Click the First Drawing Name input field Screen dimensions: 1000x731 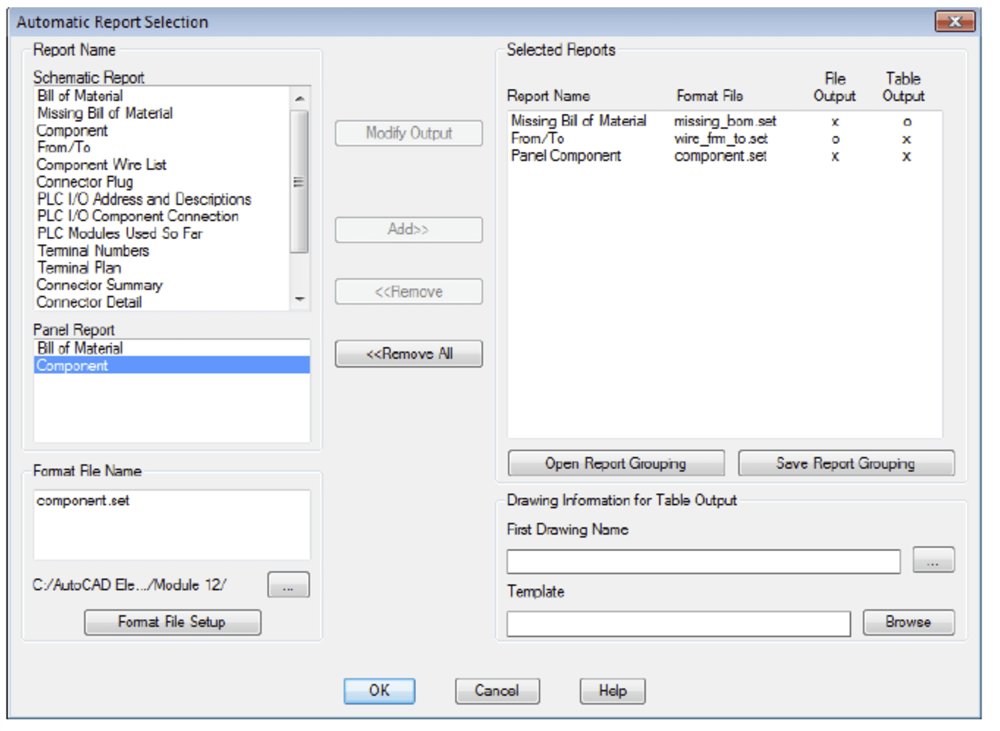703,562
